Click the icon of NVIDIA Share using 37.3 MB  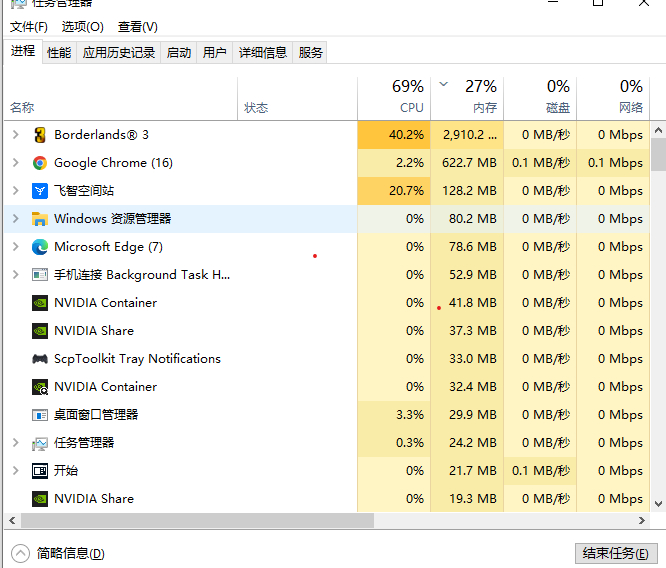coord(40,331)
